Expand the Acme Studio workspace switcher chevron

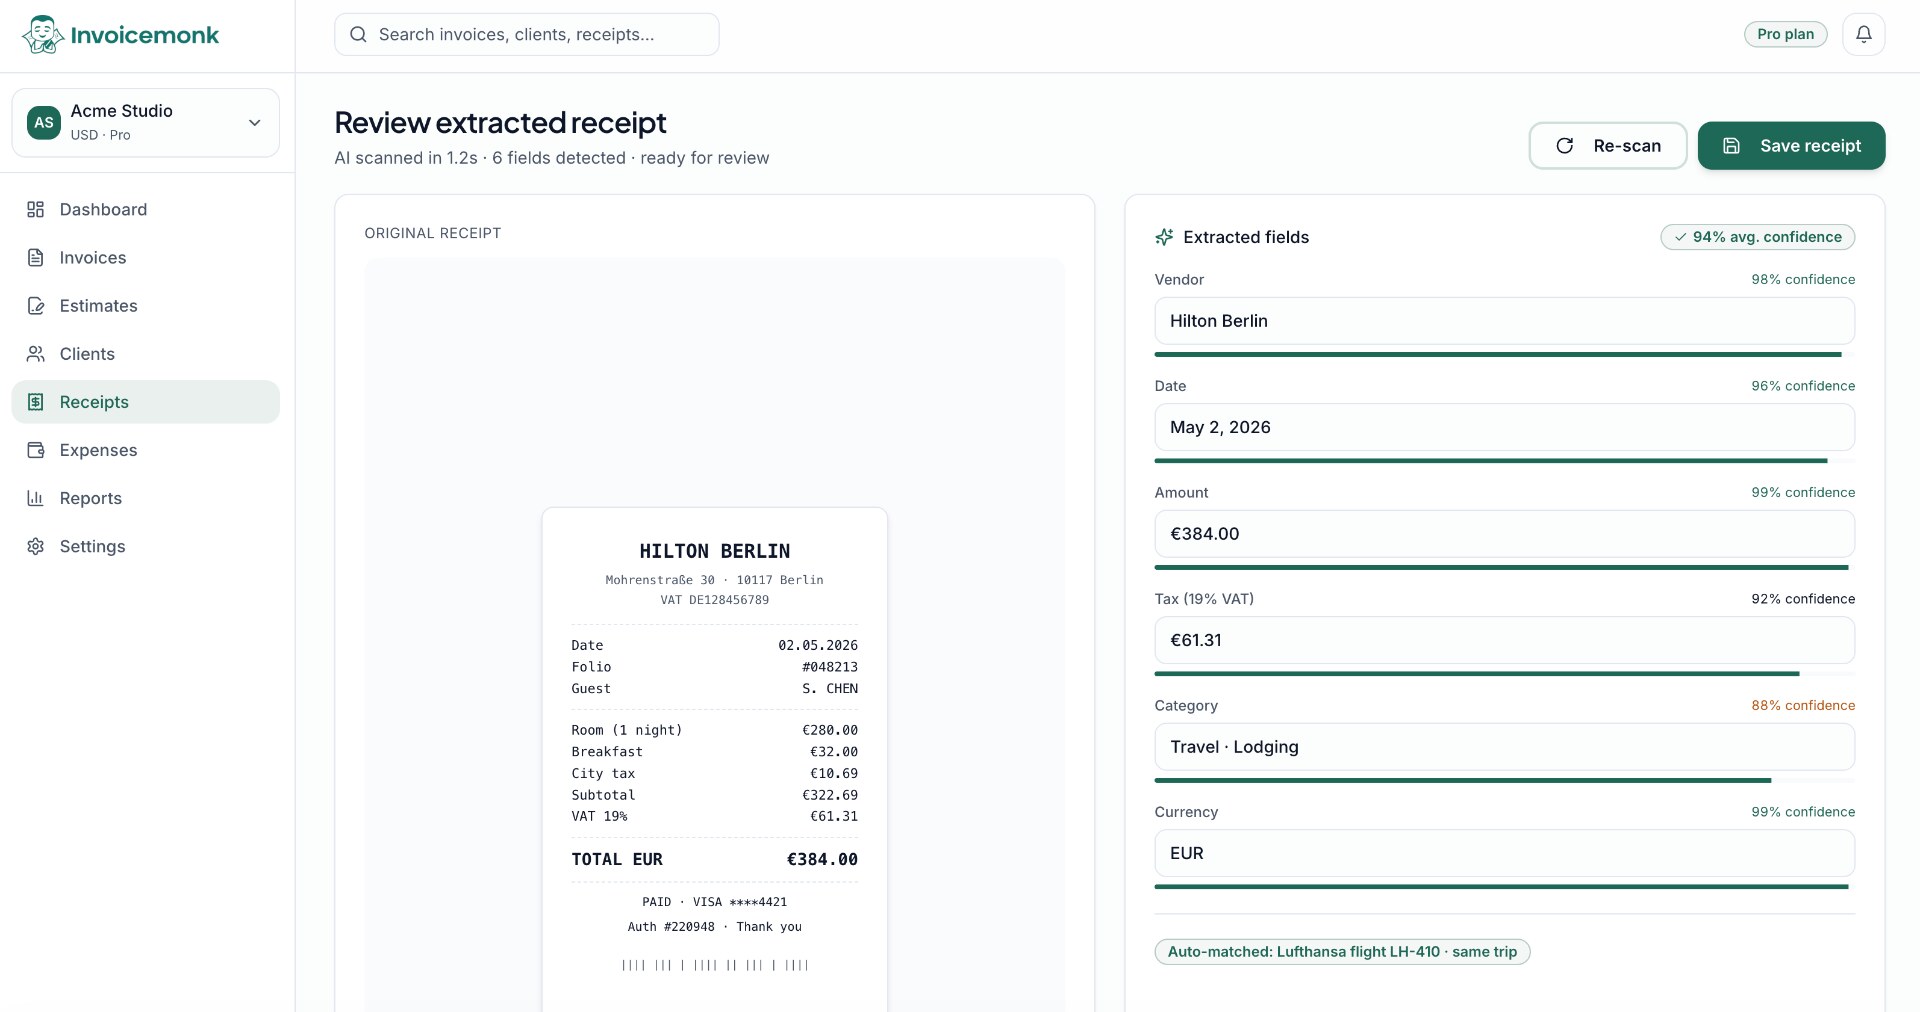(x=255, y=122)
